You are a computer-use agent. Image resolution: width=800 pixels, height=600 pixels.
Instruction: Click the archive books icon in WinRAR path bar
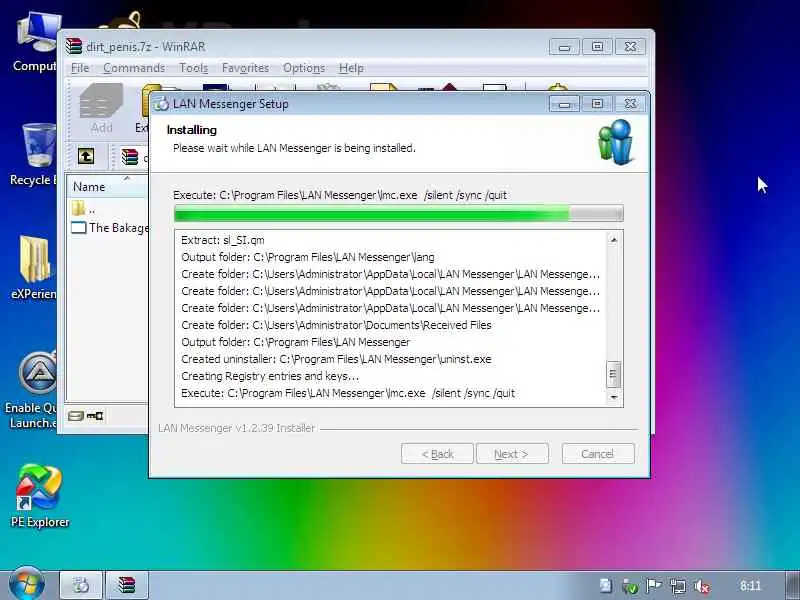(130, 157)
